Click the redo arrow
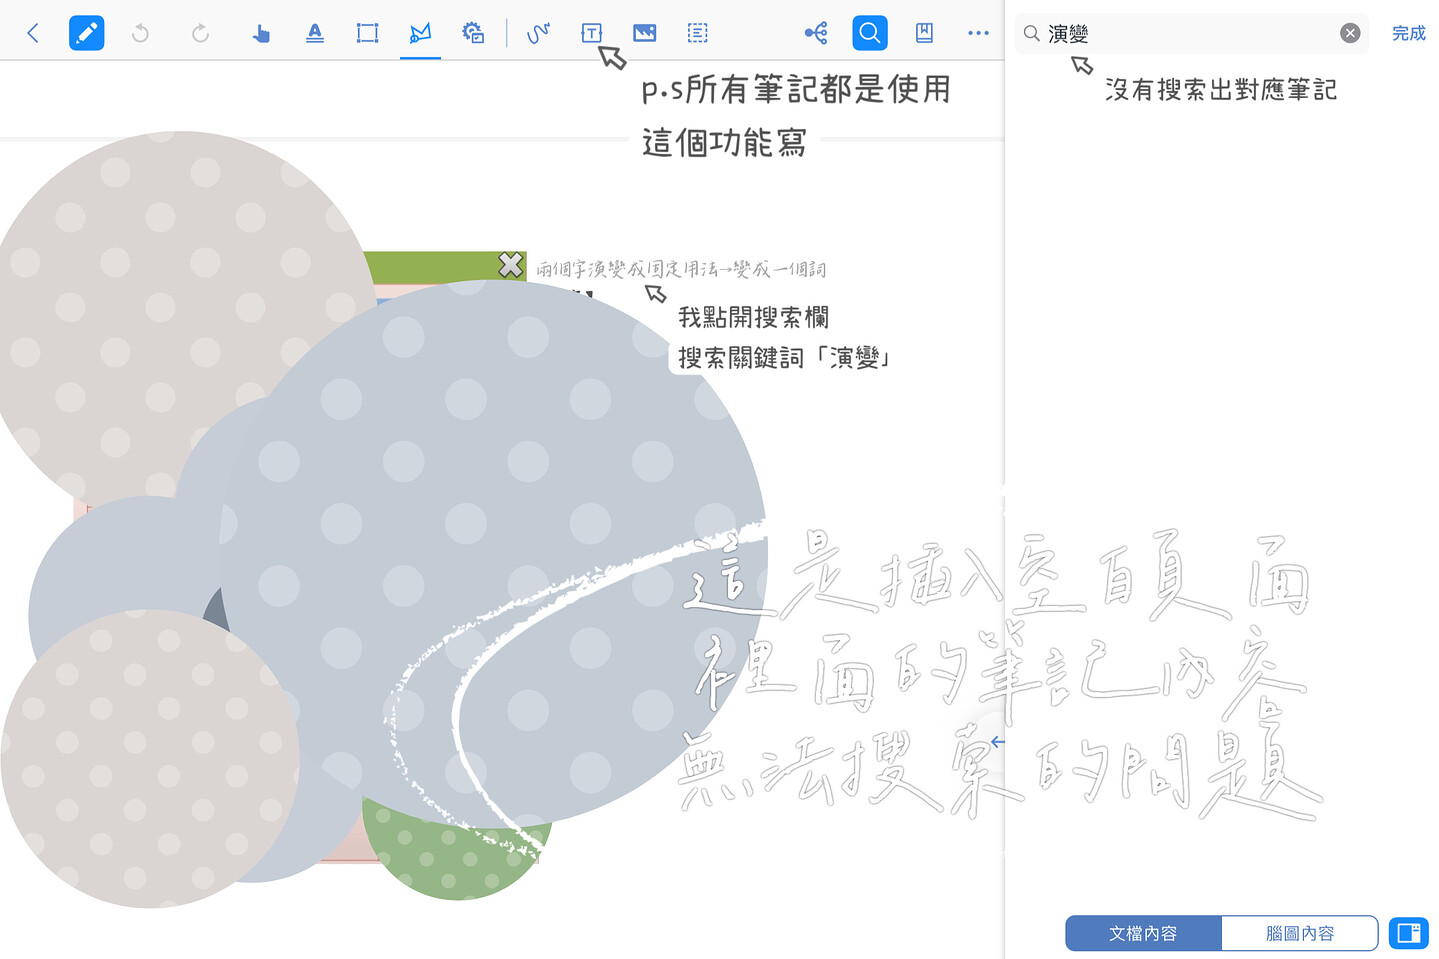 (200, 32)
